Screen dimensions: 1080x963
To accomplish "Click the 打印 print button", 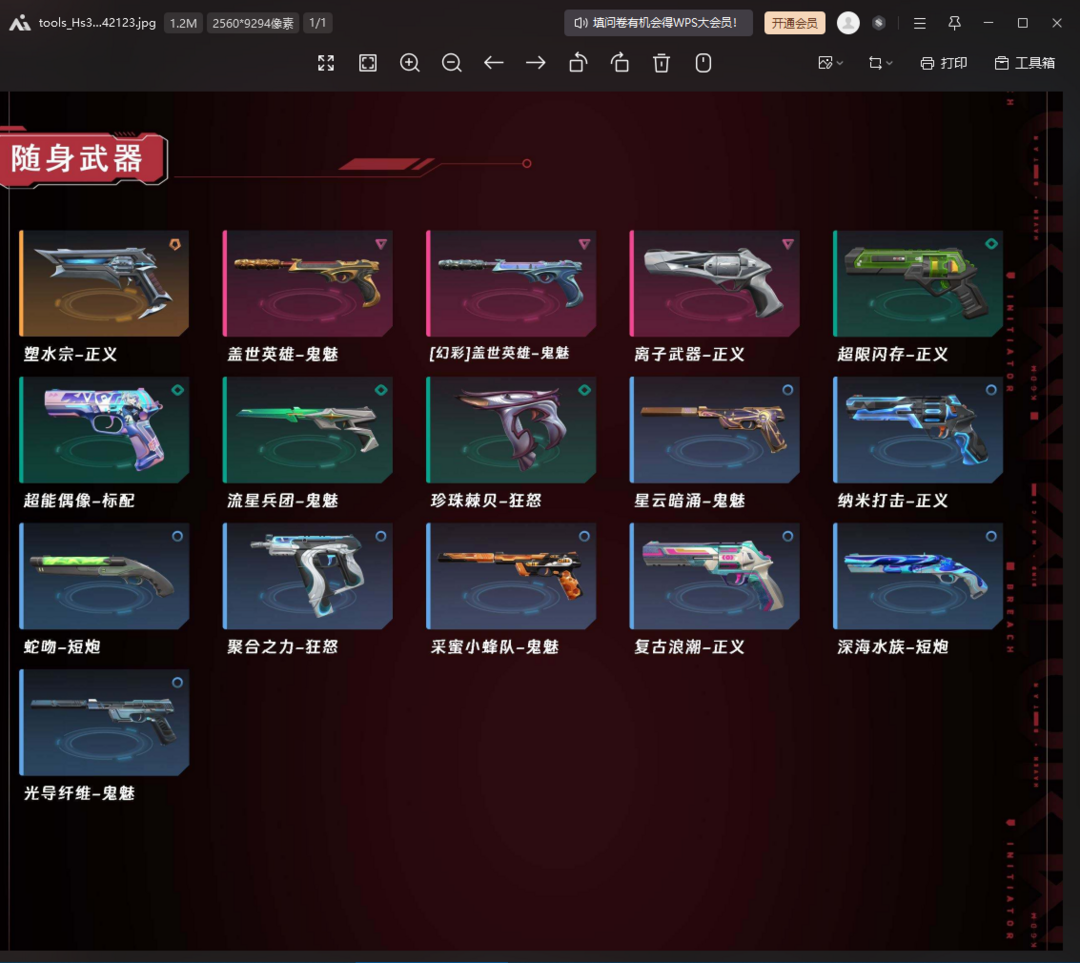I will click(x=944, y=63).
